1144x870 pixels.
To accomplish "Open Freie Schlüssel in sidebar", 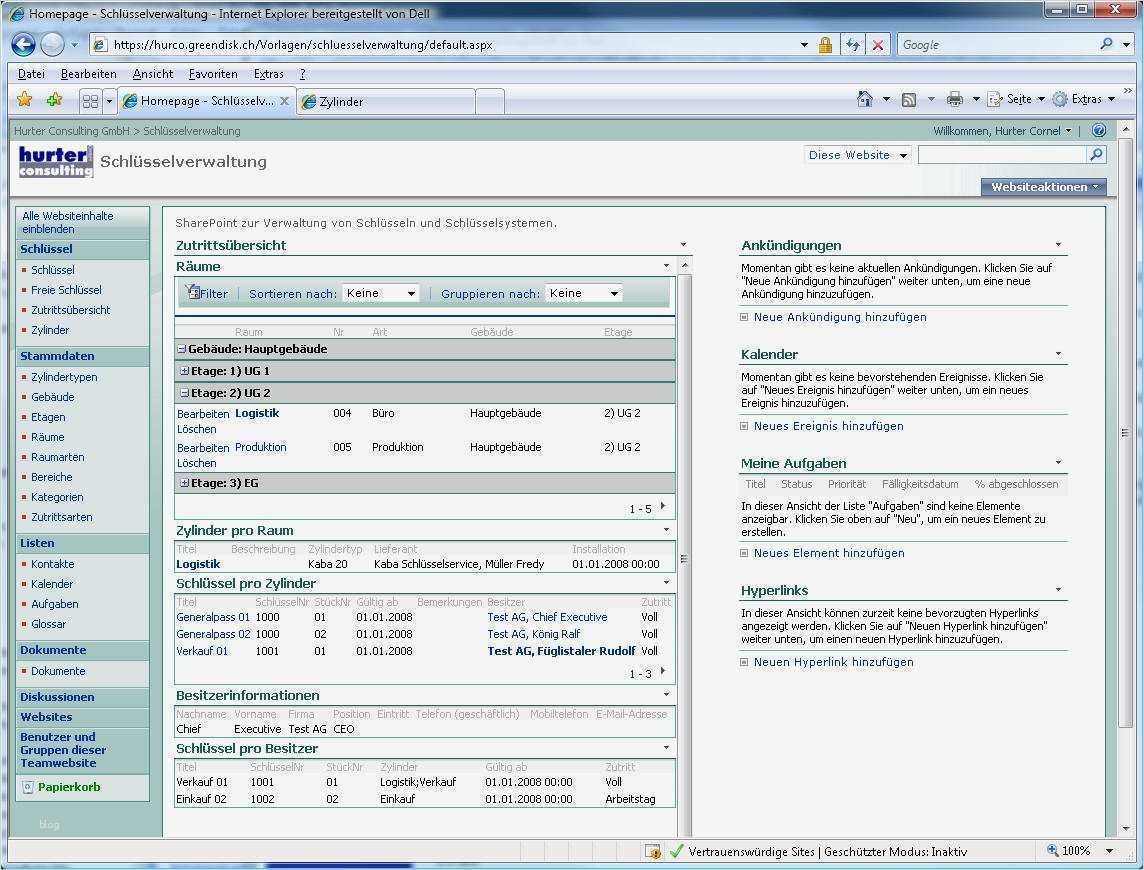I will click(66, 290).
